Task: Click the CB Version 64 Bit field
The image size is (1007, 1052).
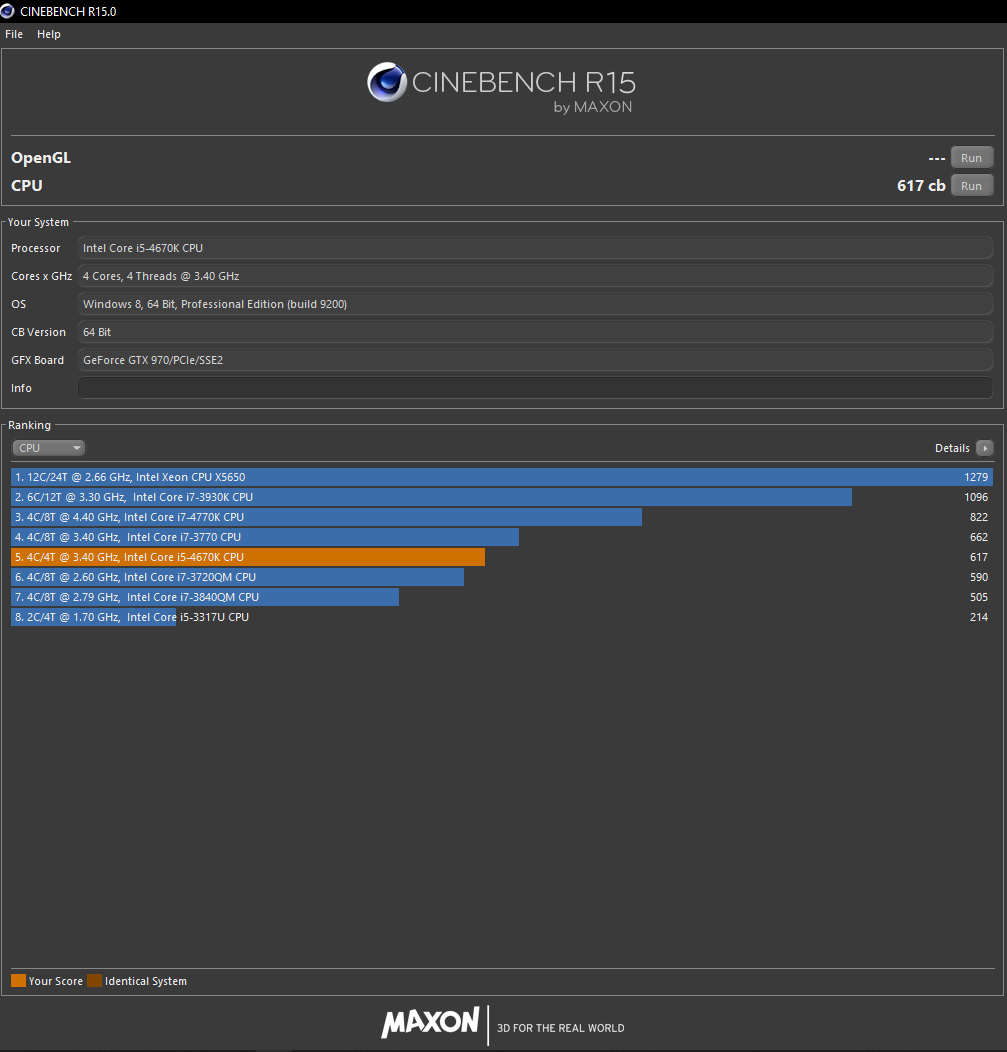Action: click(535, 332)
